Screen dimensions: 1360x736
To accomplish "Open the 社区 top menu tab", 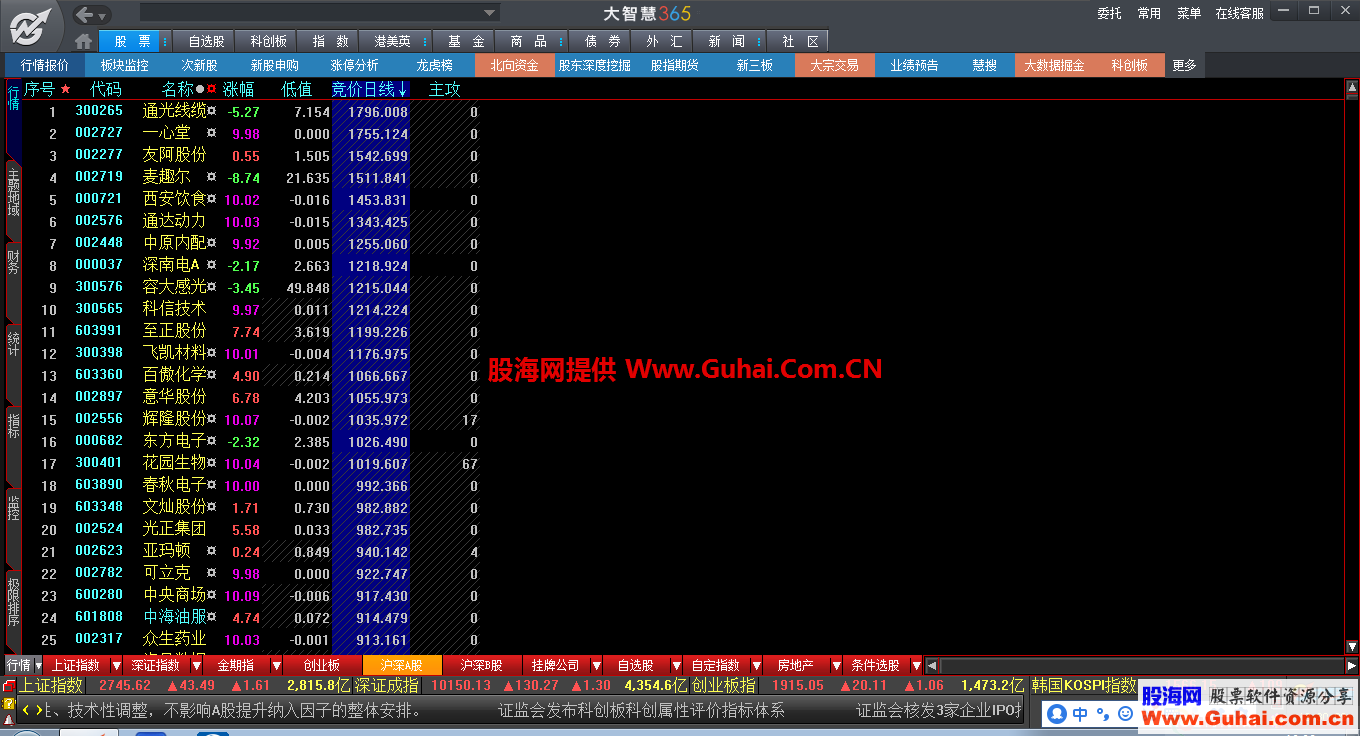I will coord(800,41).
